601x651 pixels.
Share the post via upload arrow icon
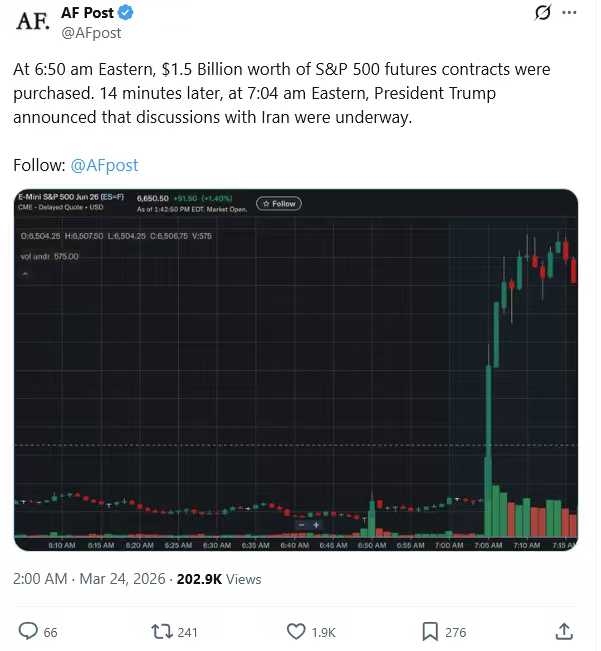pos(564,631)
